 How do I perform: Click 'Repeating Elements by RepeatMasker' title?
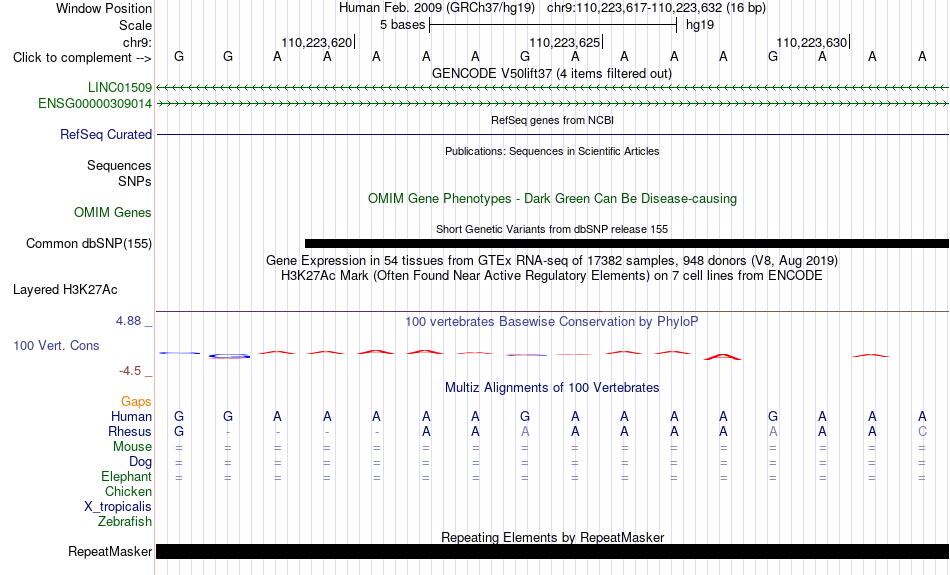click(x=553, y=537)
